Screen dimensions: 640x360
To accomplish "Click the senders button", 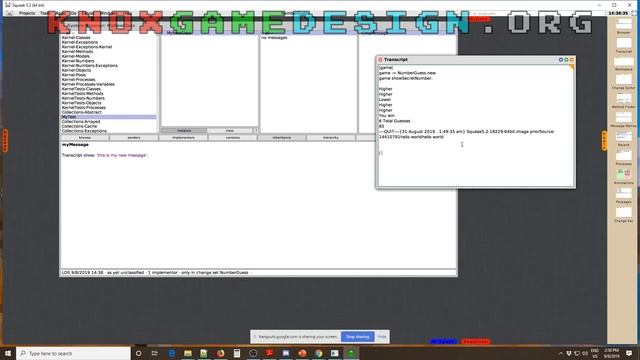I will point(134,138).
